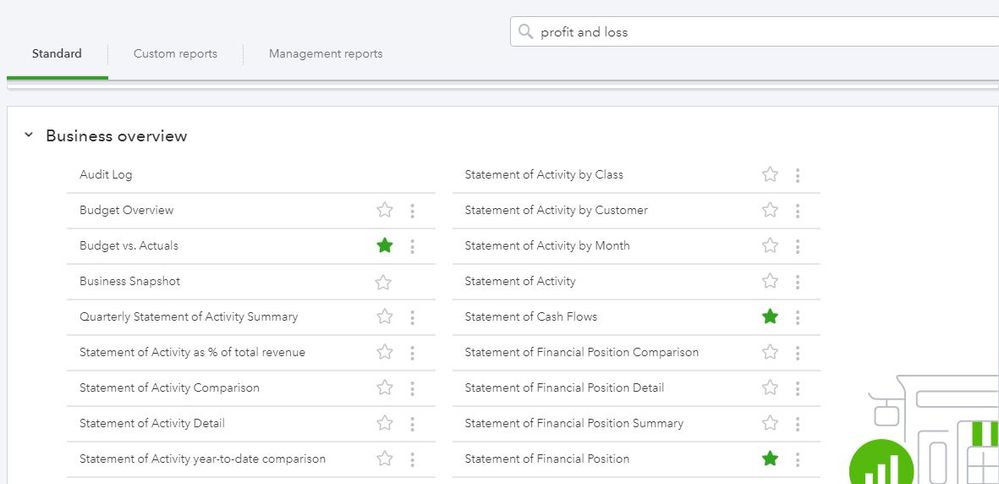The width and height of the screenshot is (999, 484).
Task: Open more options for Statement of Activity by Month
Action: [x=797, y=246]
